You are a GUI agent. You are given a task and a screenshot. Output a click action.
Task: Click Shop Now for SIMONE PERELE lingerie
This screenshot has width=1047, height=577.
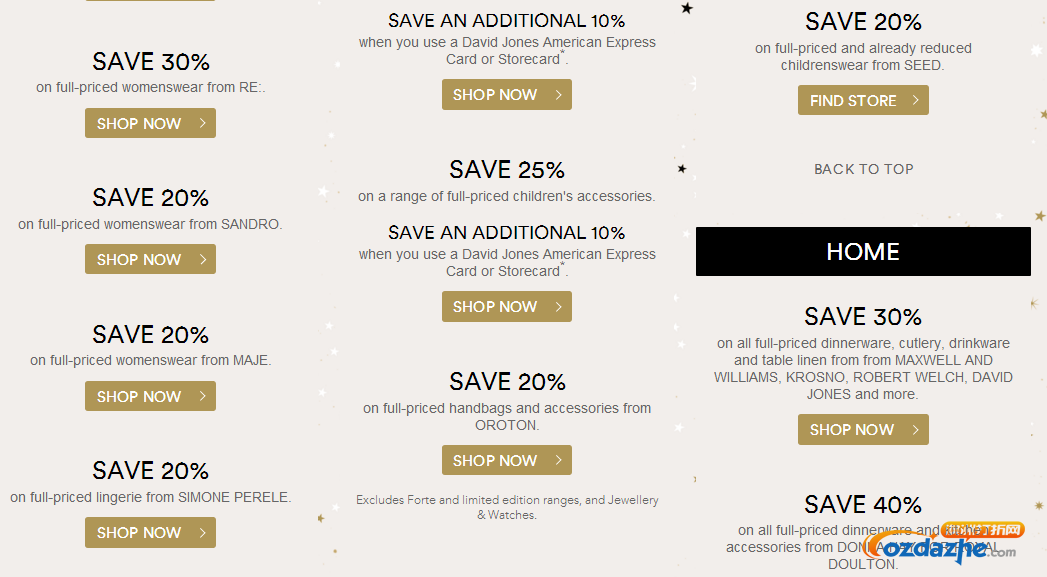150,532
